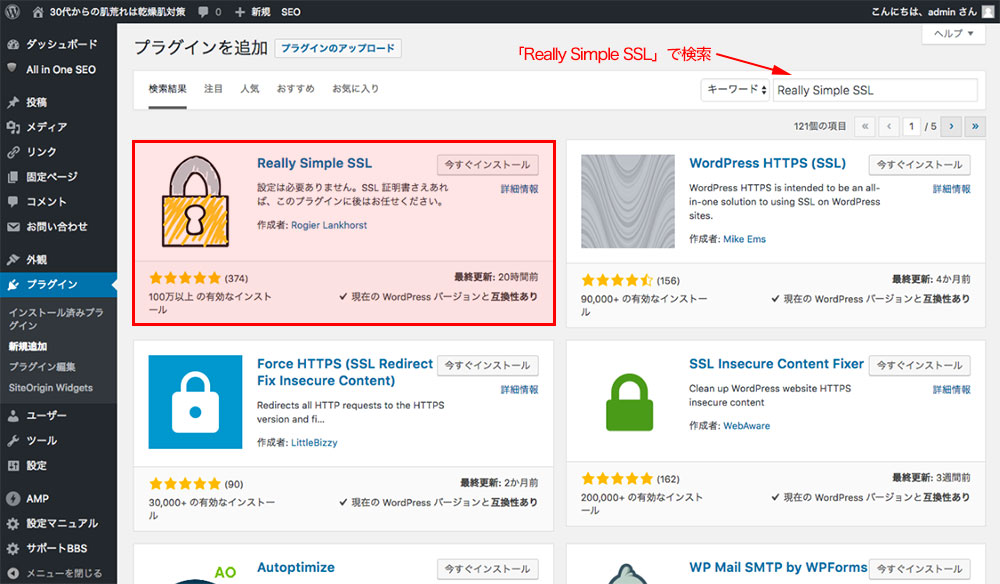1000x584 pixels.
Task: Install WP Mail SMTP by WPForms now
Action: point(920,569)
